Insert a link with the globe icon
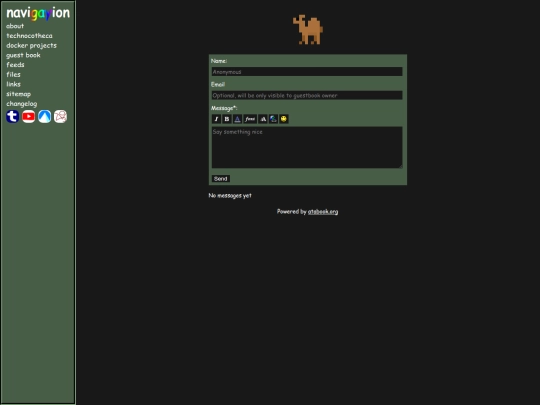The image size is (540, 405). pos(273,119)
